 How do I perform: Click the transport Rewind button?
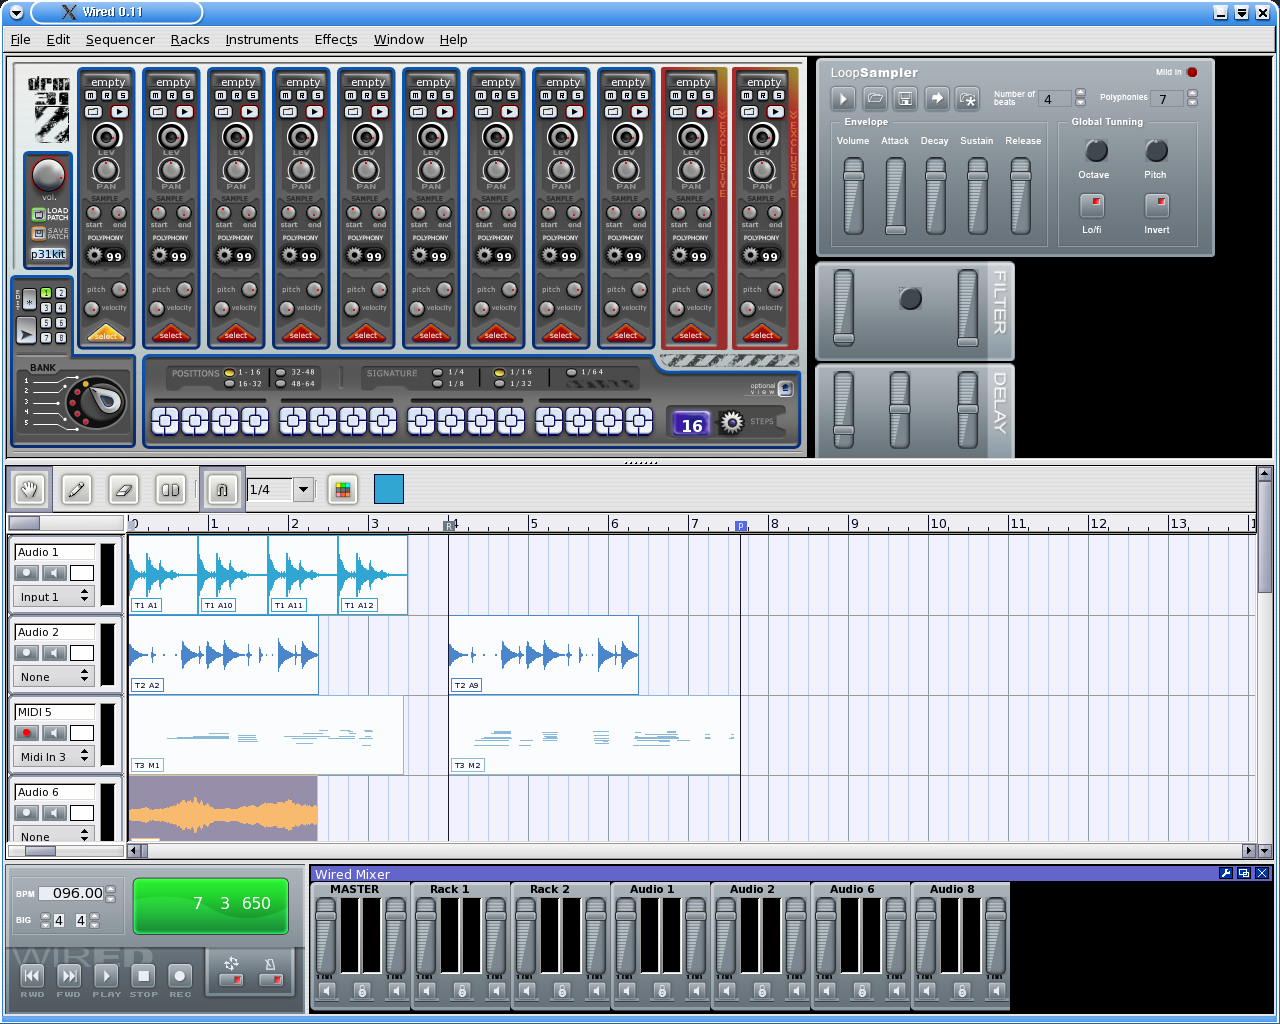tap(32, 976)
